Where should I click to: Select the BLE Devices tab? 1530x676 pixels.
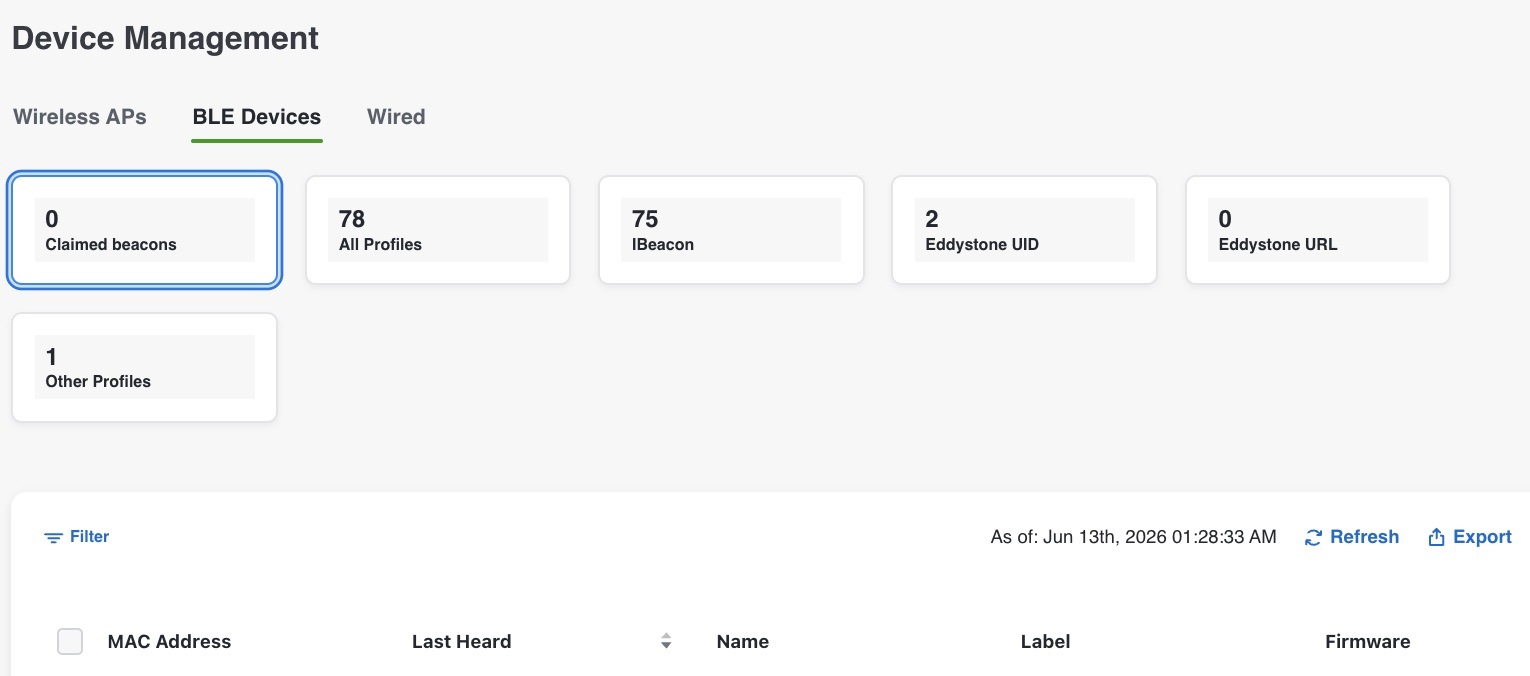(257, 117)
